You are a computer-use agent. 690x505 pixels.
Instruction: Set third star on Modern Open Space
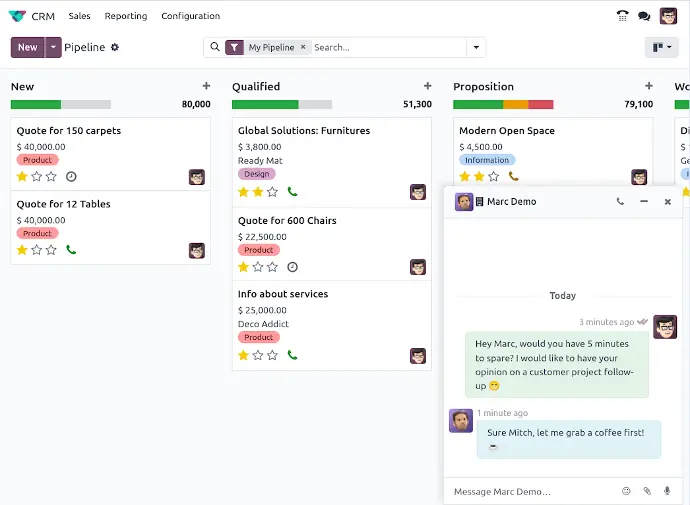pyautogui.click(x=494, y=176)
